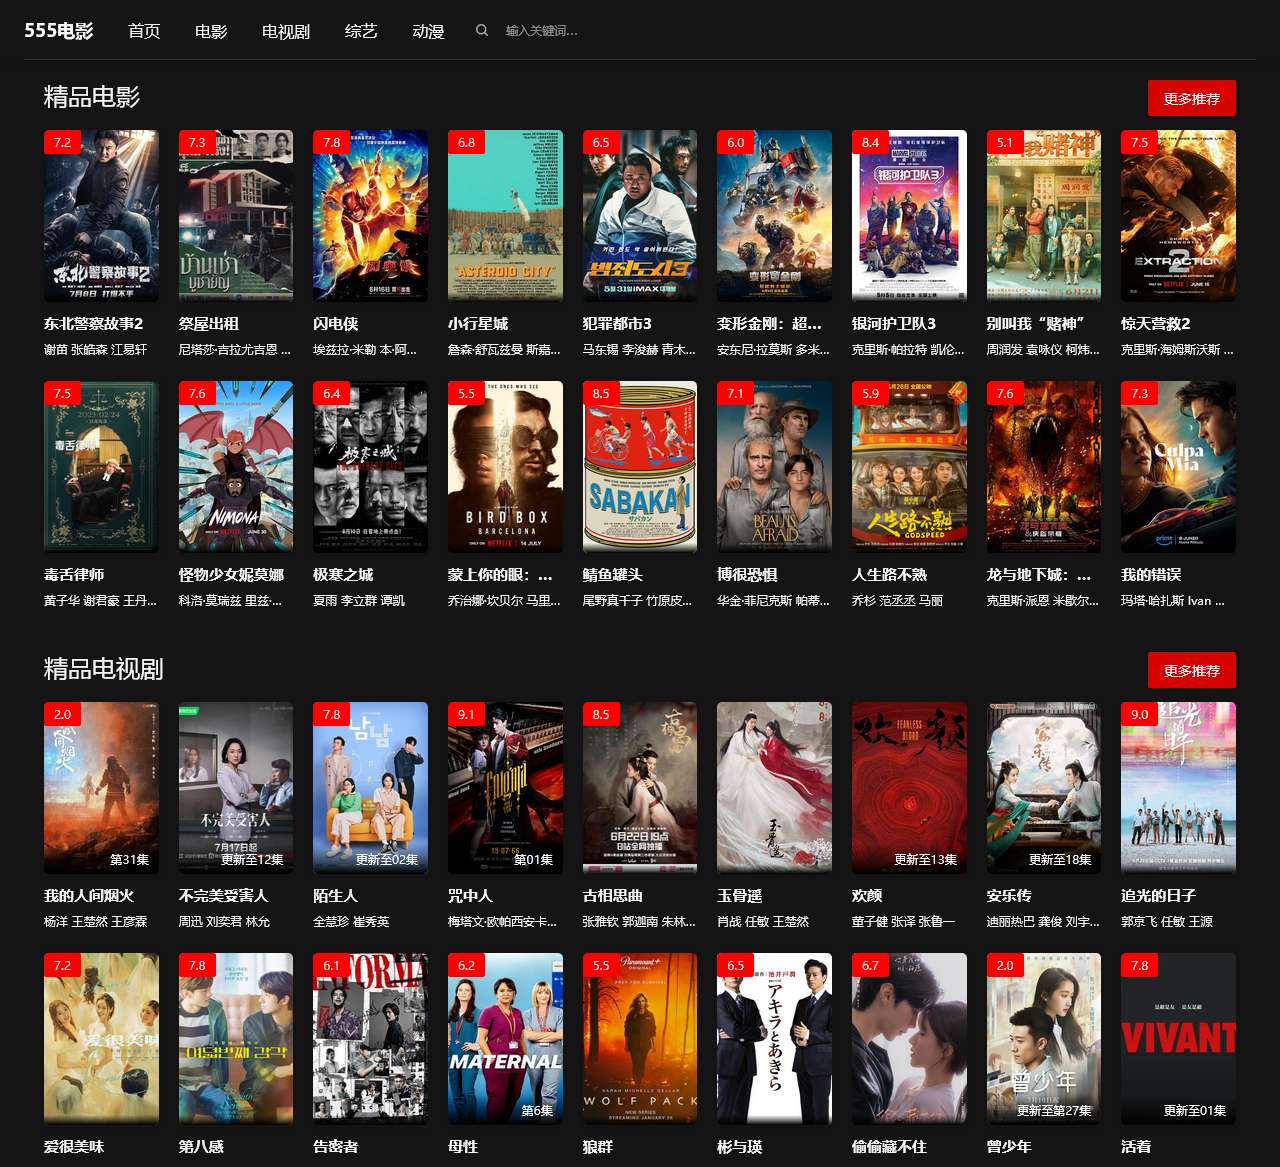Screen dimensions: 1280x1167
Task: Open the 欢颜 drama poster
Action: (x=909, y=788)
